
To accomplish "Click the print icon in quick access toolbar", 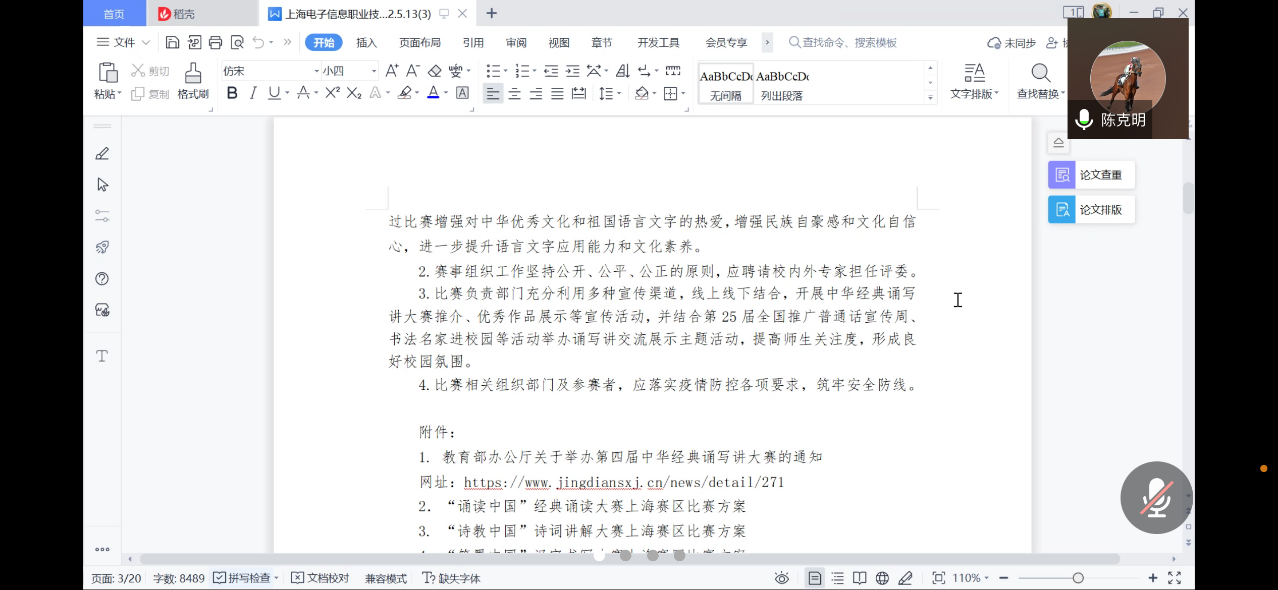I will (216, 42).
